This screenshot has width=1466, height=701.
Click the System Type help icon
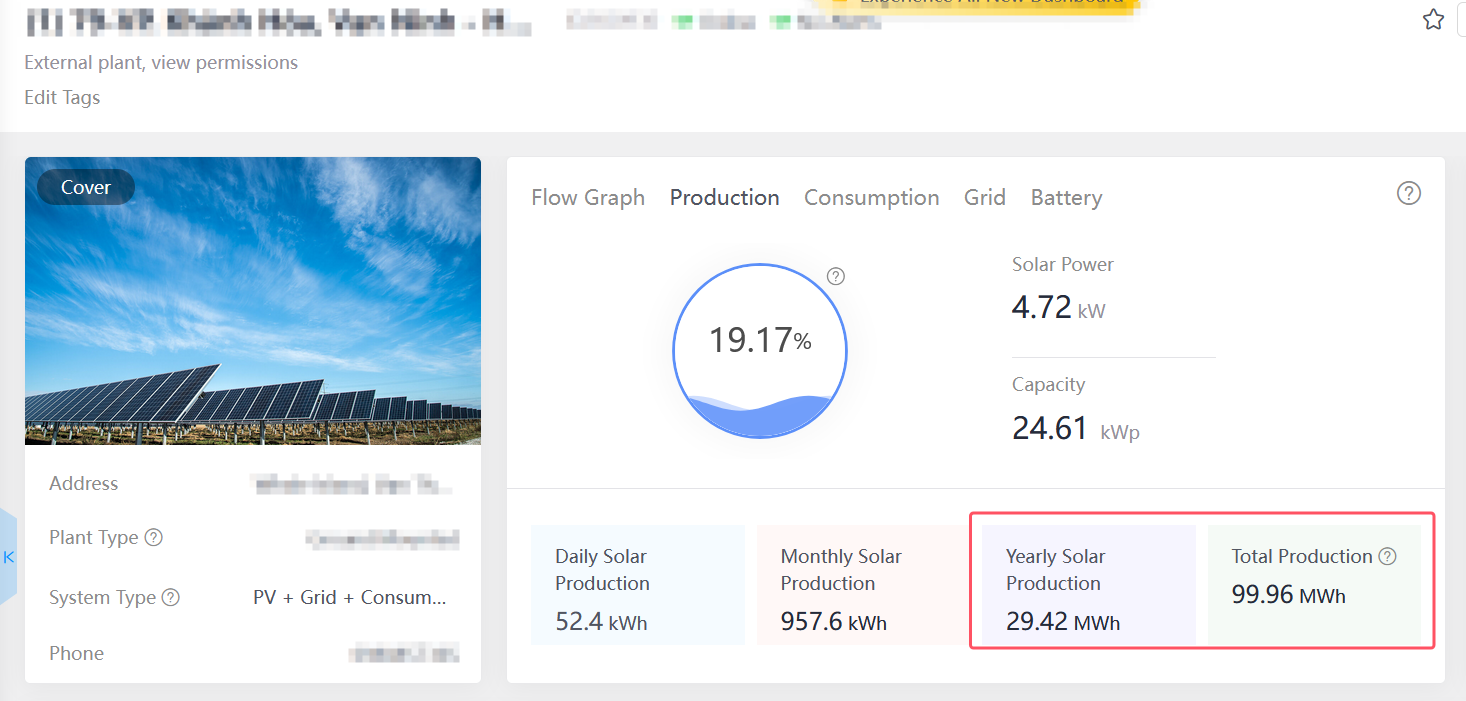click(171, 598)
